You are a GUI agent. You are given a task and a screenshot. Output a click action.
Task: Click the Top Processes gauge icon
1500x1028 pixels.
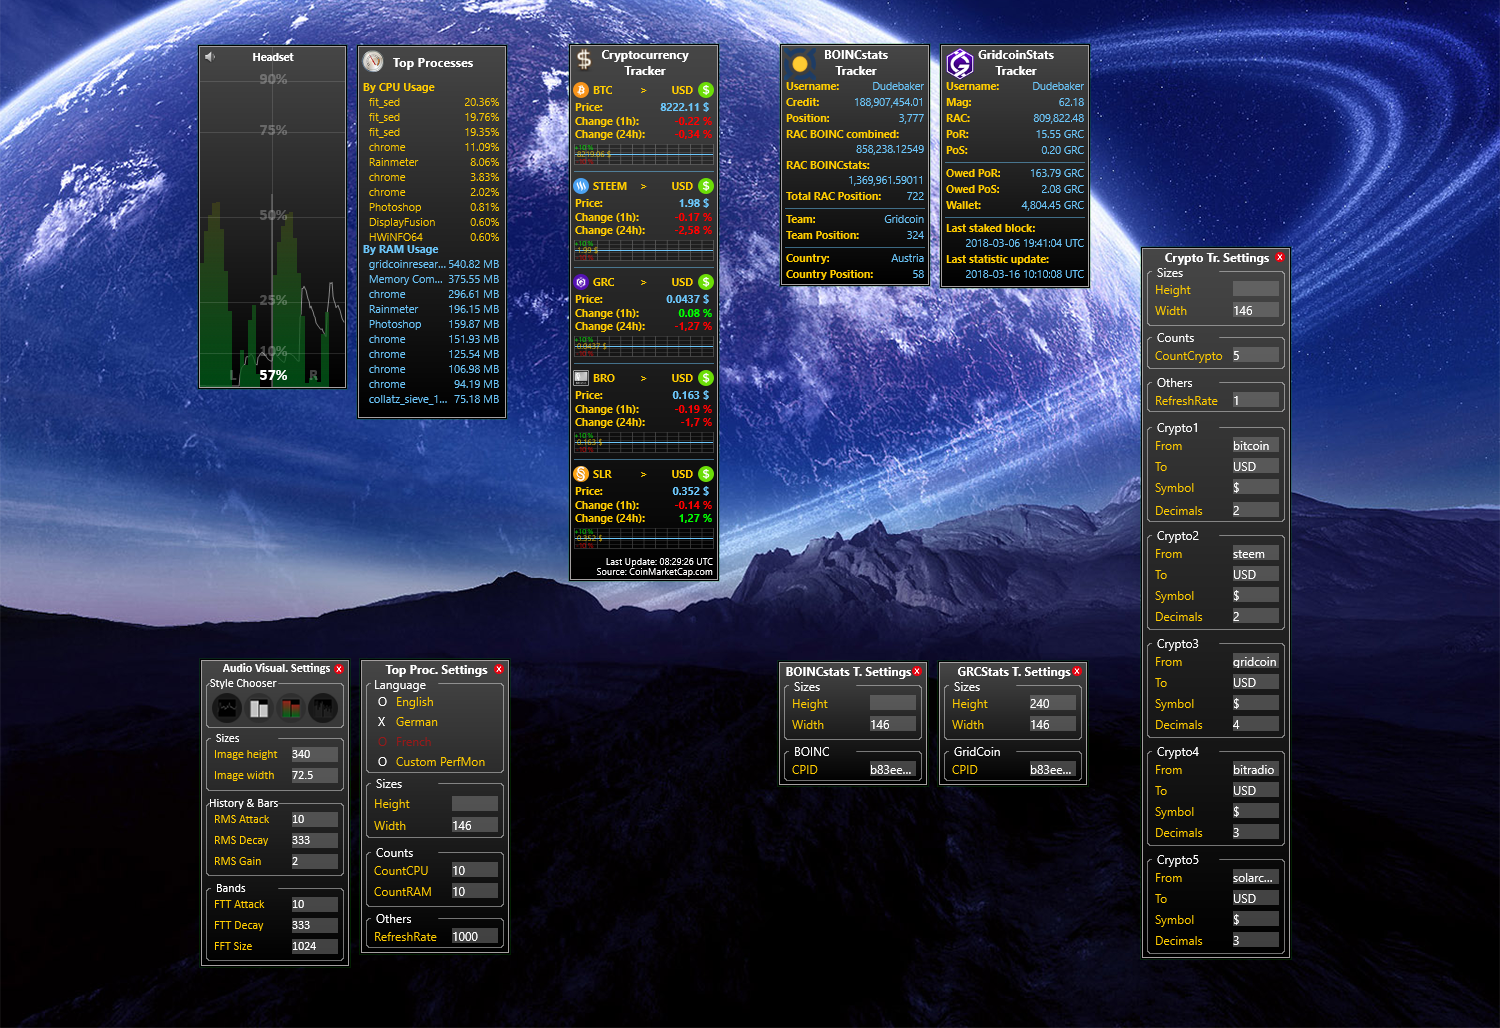tap(373, 61)
